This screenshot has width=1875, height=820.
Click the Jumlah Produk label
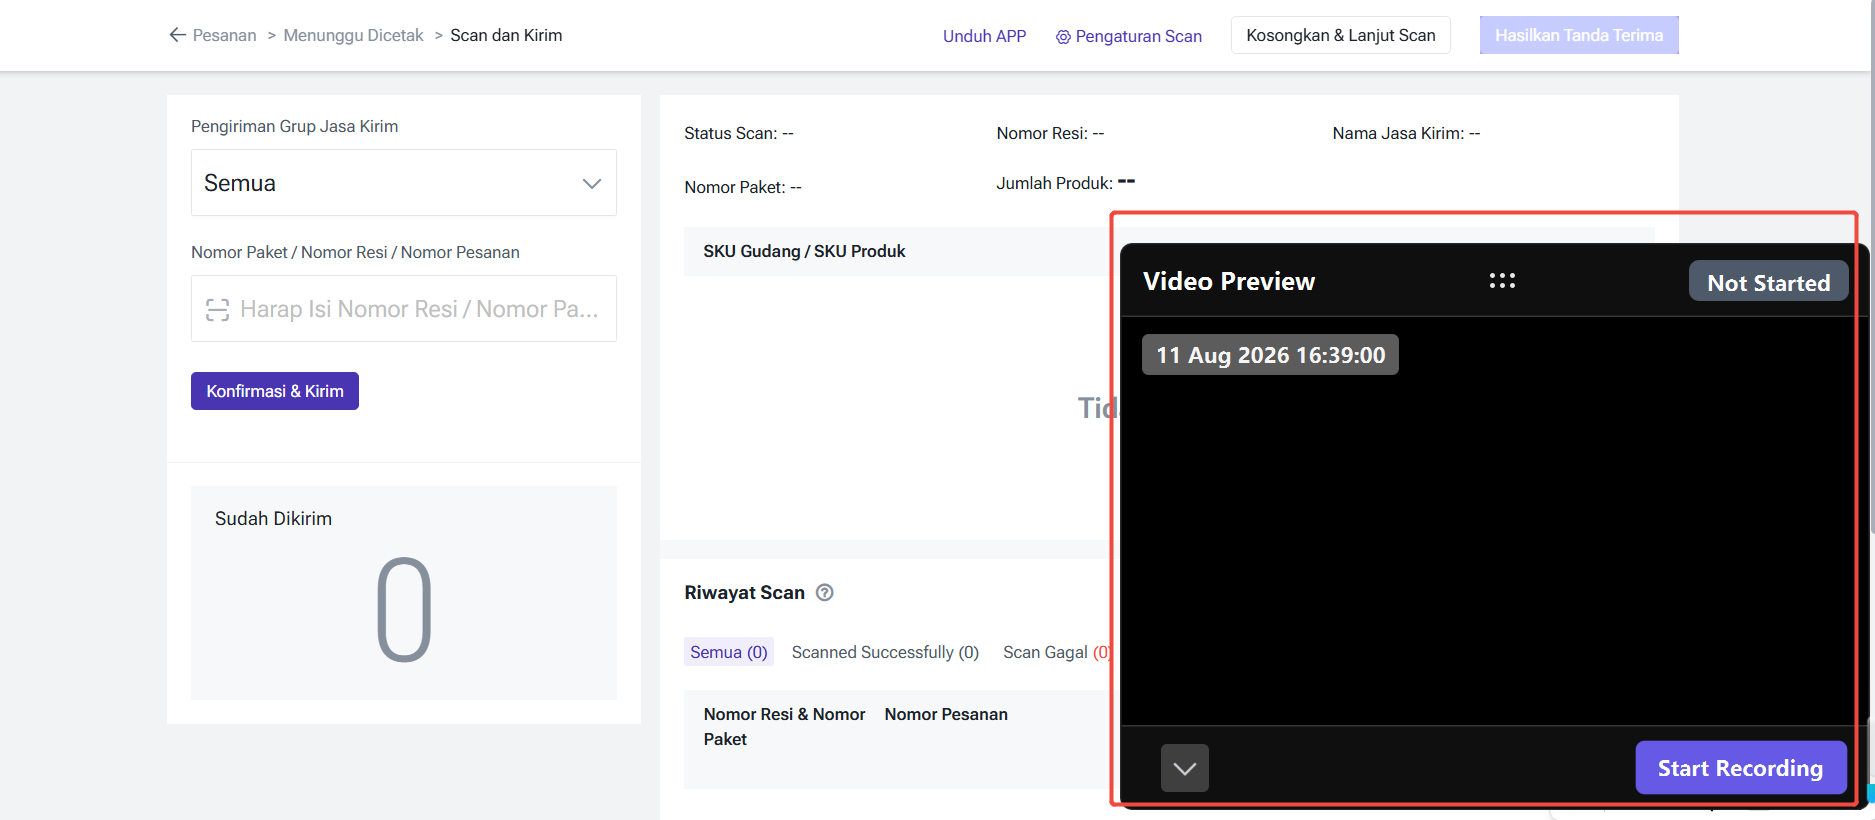tap(1065, 183)
